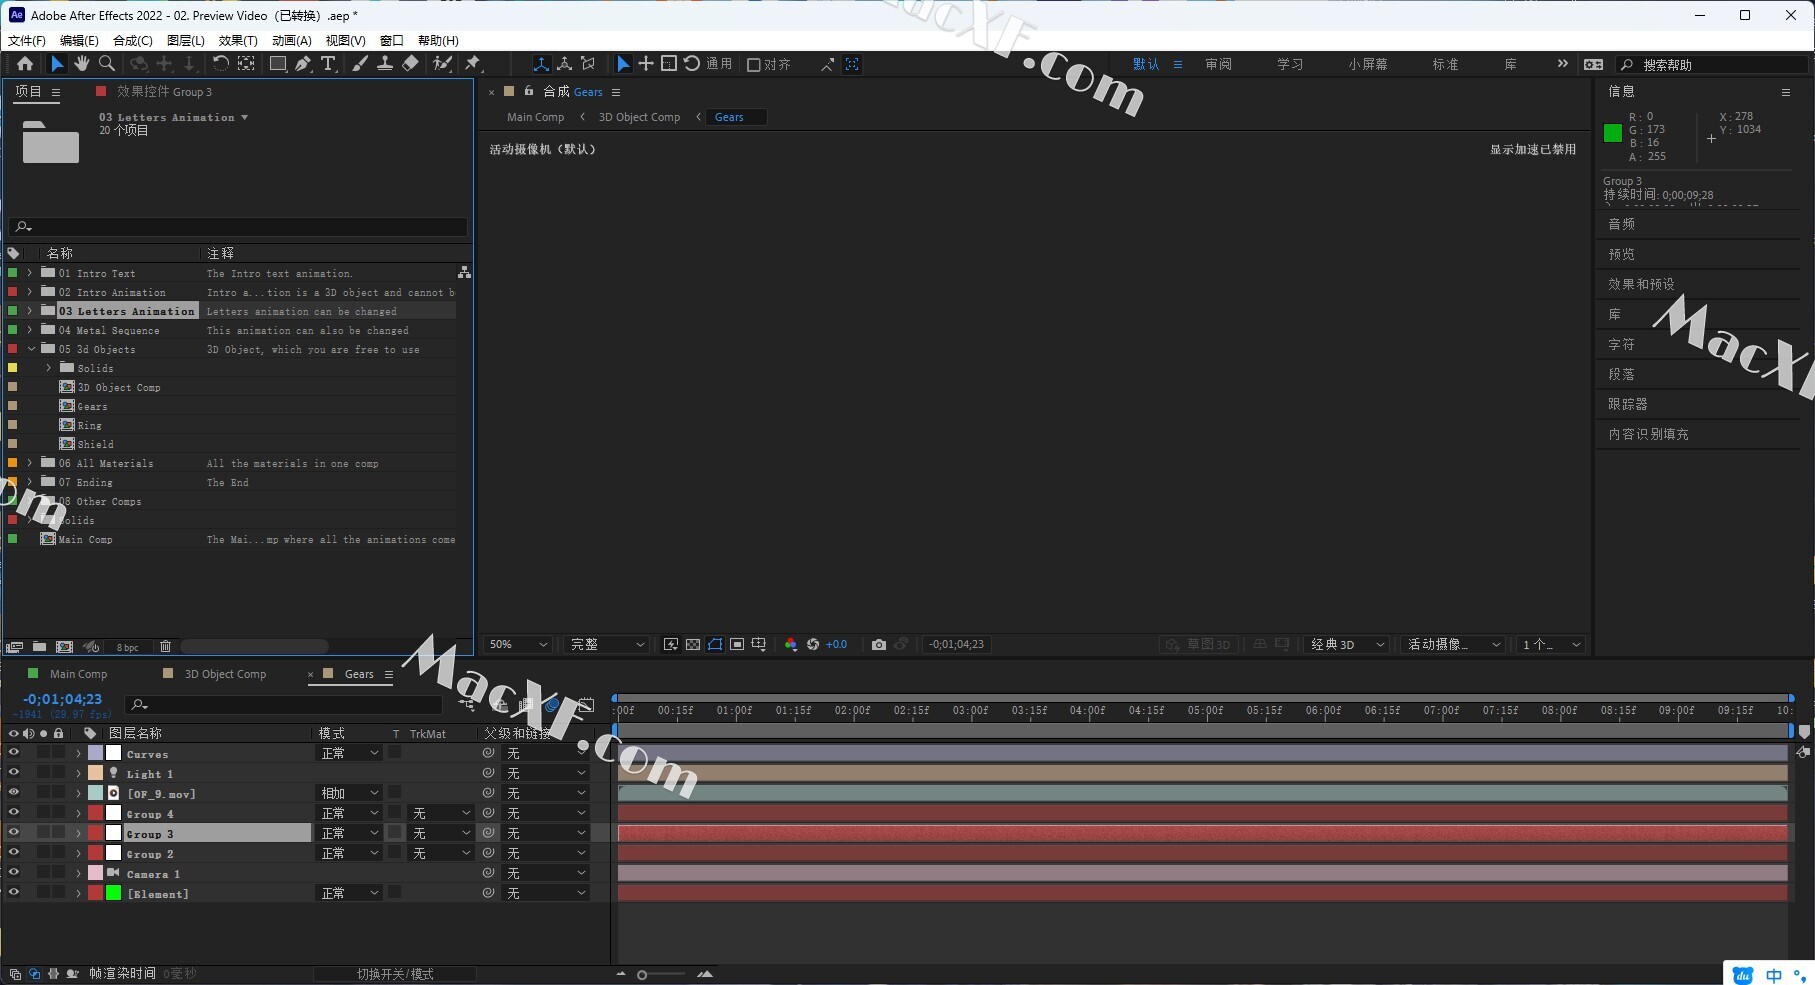This screenshot has height=985, width=1815.
Task: Open the 合成(C) menu
Action: (x=132, y=41)
